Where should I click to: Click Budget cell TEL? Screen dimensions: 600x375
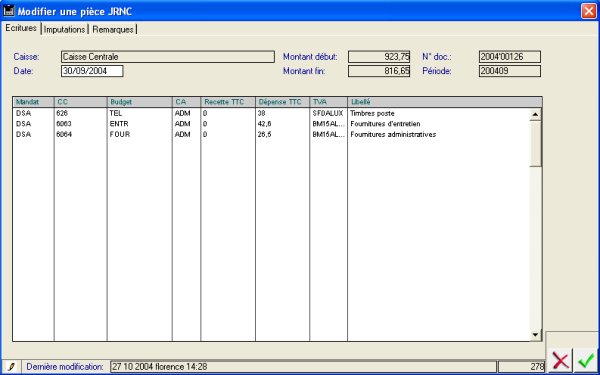[115, 113]
